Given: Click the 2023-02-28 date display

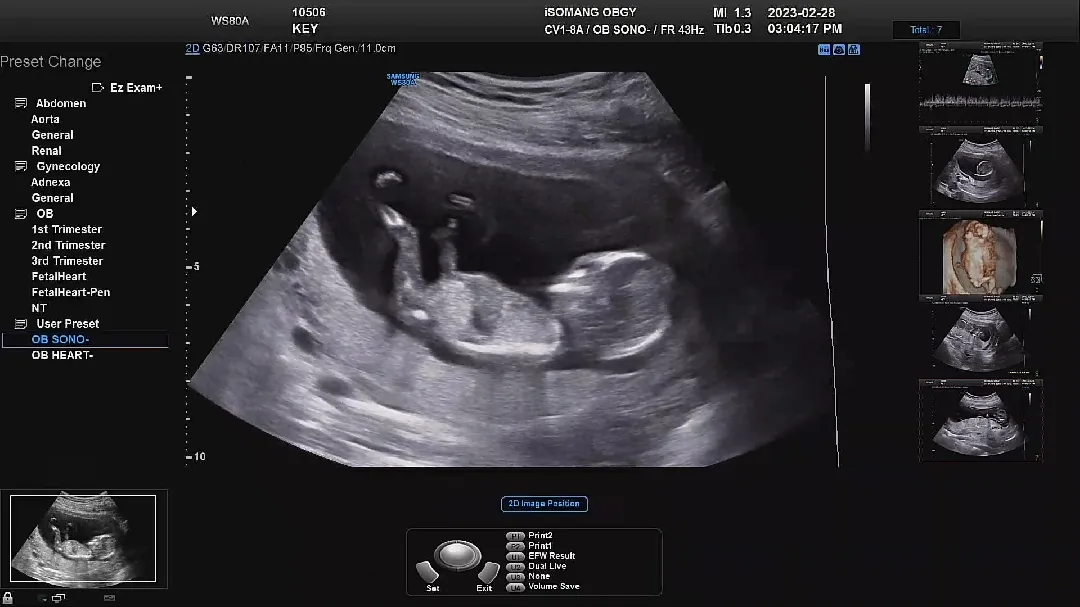Looking at the screenshot, I should tap(801, 12).
